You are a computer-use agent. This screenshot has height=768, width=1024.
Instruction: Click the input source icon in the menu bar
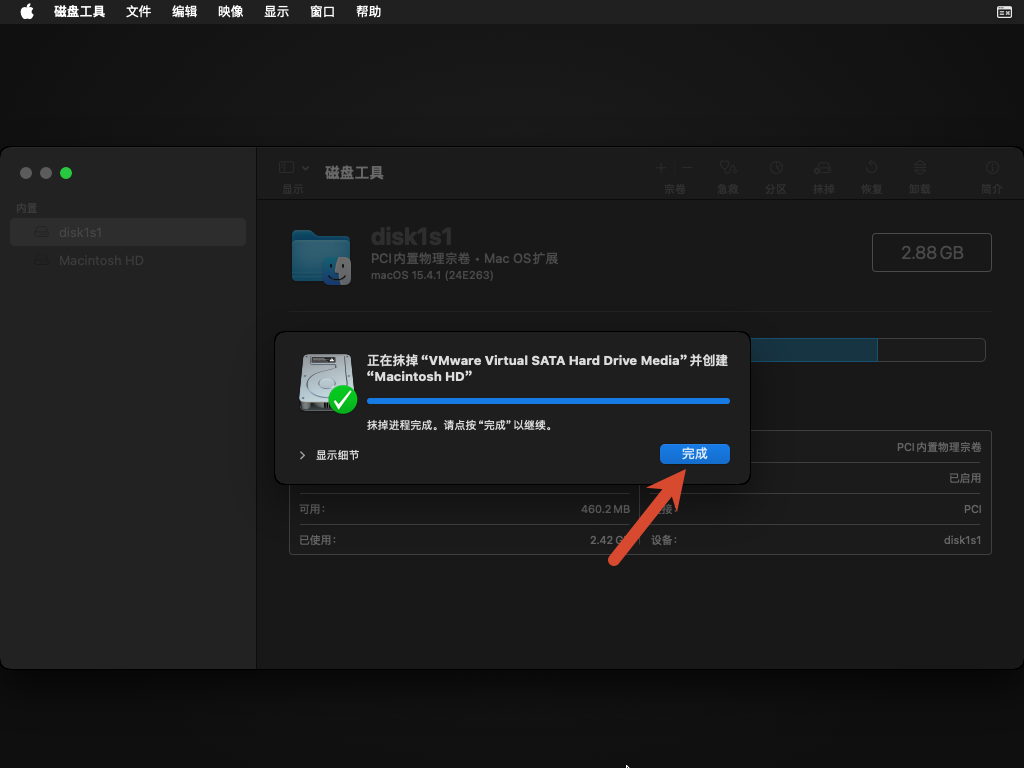(x=1004, y=12)
